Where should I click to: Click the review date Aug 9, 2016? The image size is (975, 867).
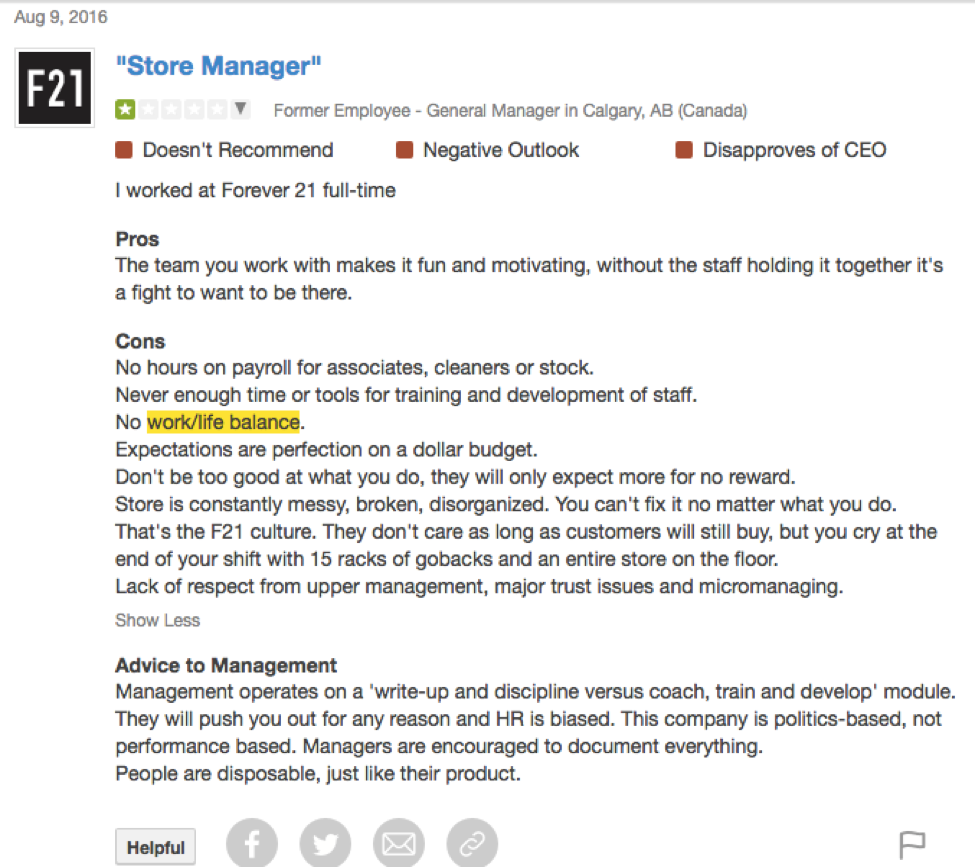[60, 16]
